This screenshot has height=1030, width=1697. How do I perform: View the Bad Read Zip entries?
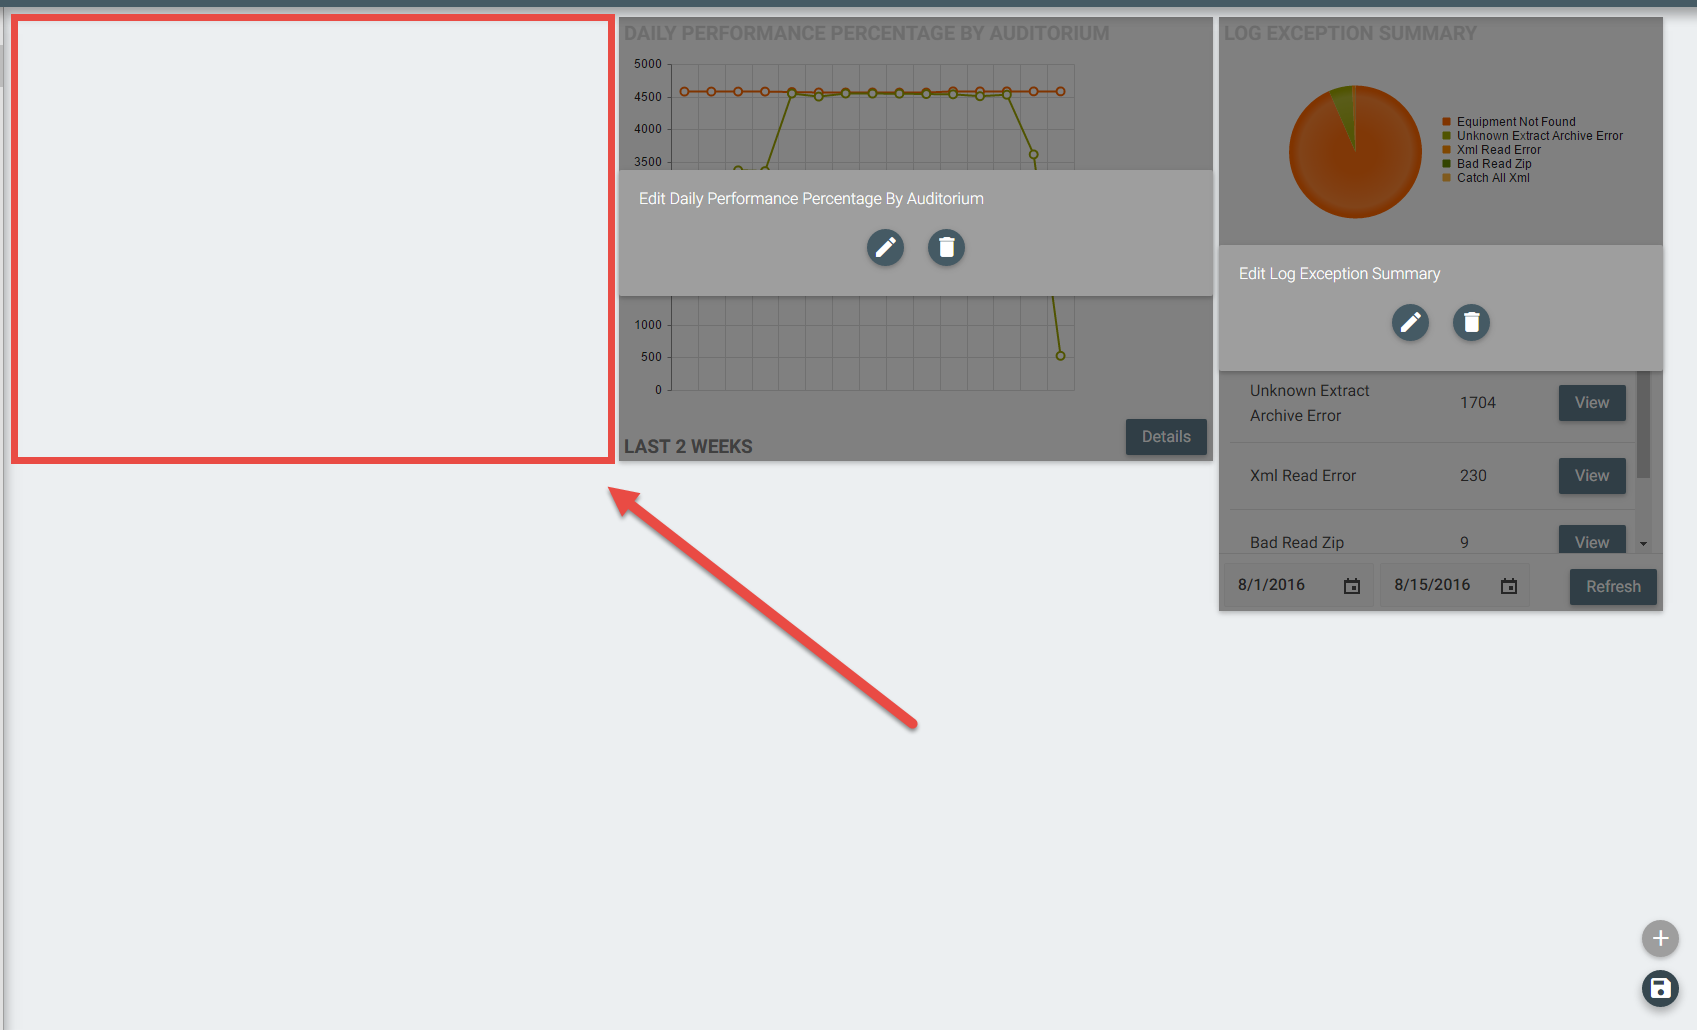point(1592,541)
